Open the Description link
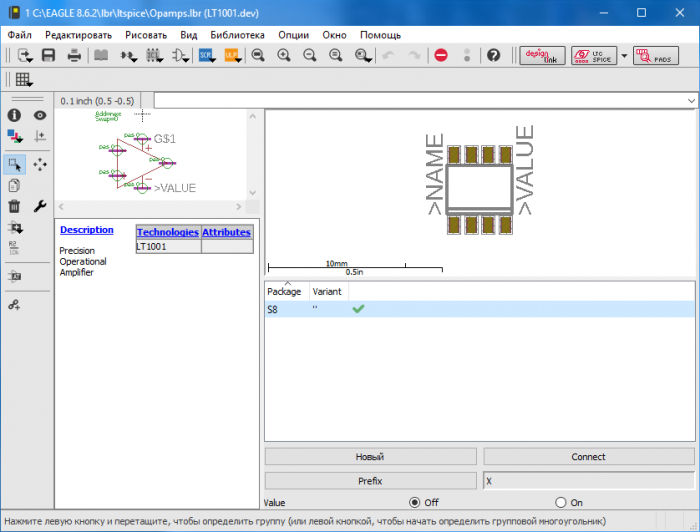 tap(87, 230)
